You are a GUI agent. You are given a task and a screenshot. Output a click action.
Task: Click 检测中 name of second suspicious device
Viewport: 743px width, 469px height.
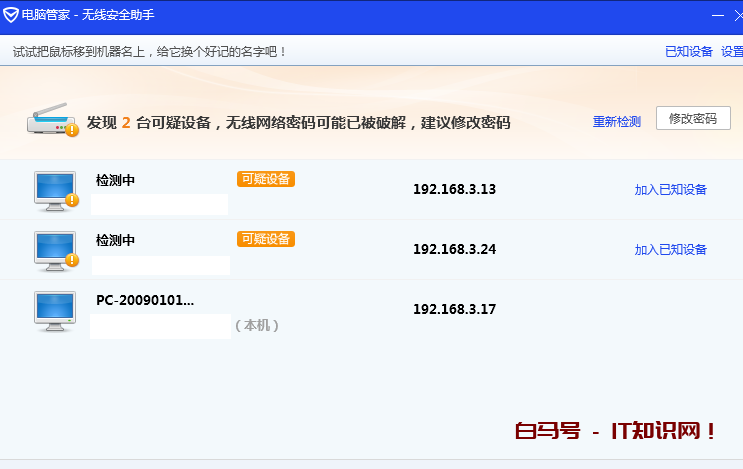point(115,241)
